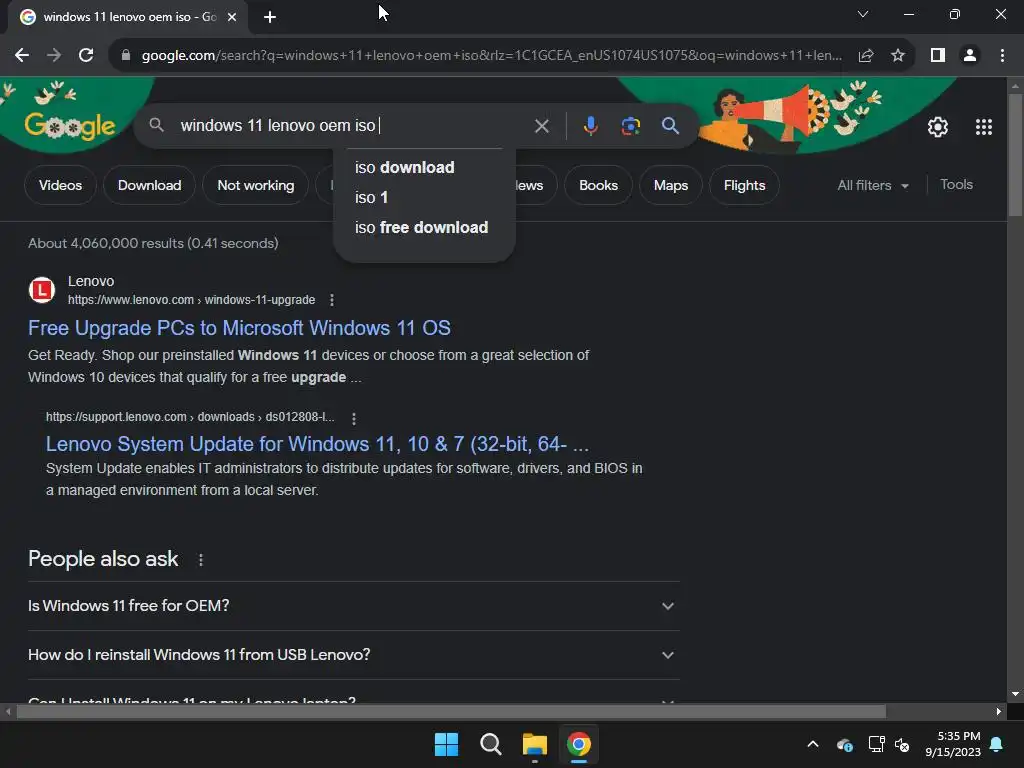This screenshot has height=768, width=1024.
Task: Click the lock icon in address bar
Action: click(x=126, y=56)
